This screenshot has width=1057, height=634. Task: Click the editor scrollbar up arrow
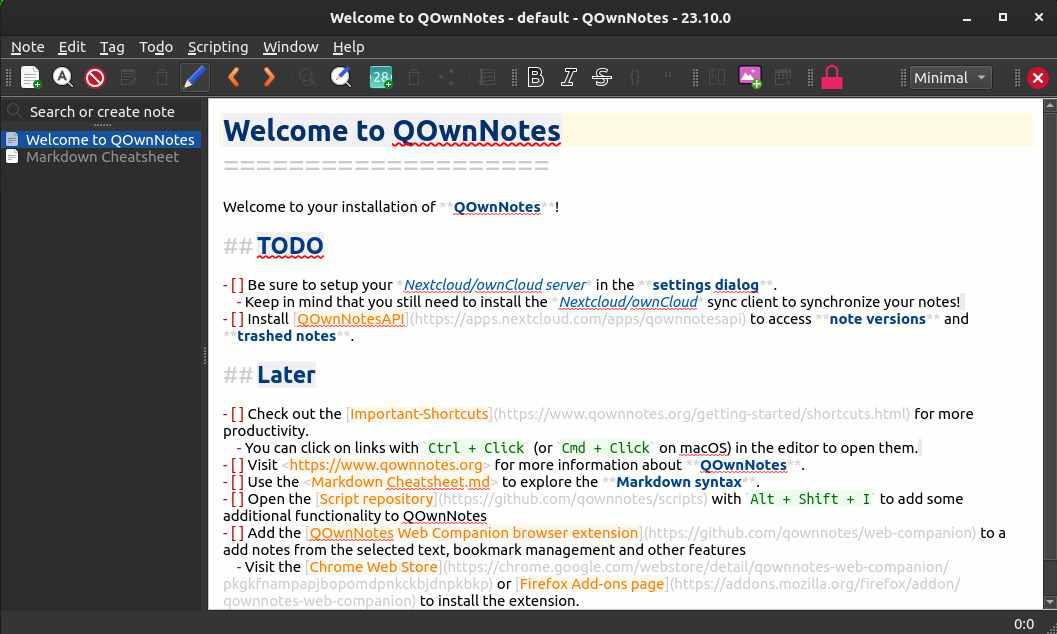tap(1050, 105)
